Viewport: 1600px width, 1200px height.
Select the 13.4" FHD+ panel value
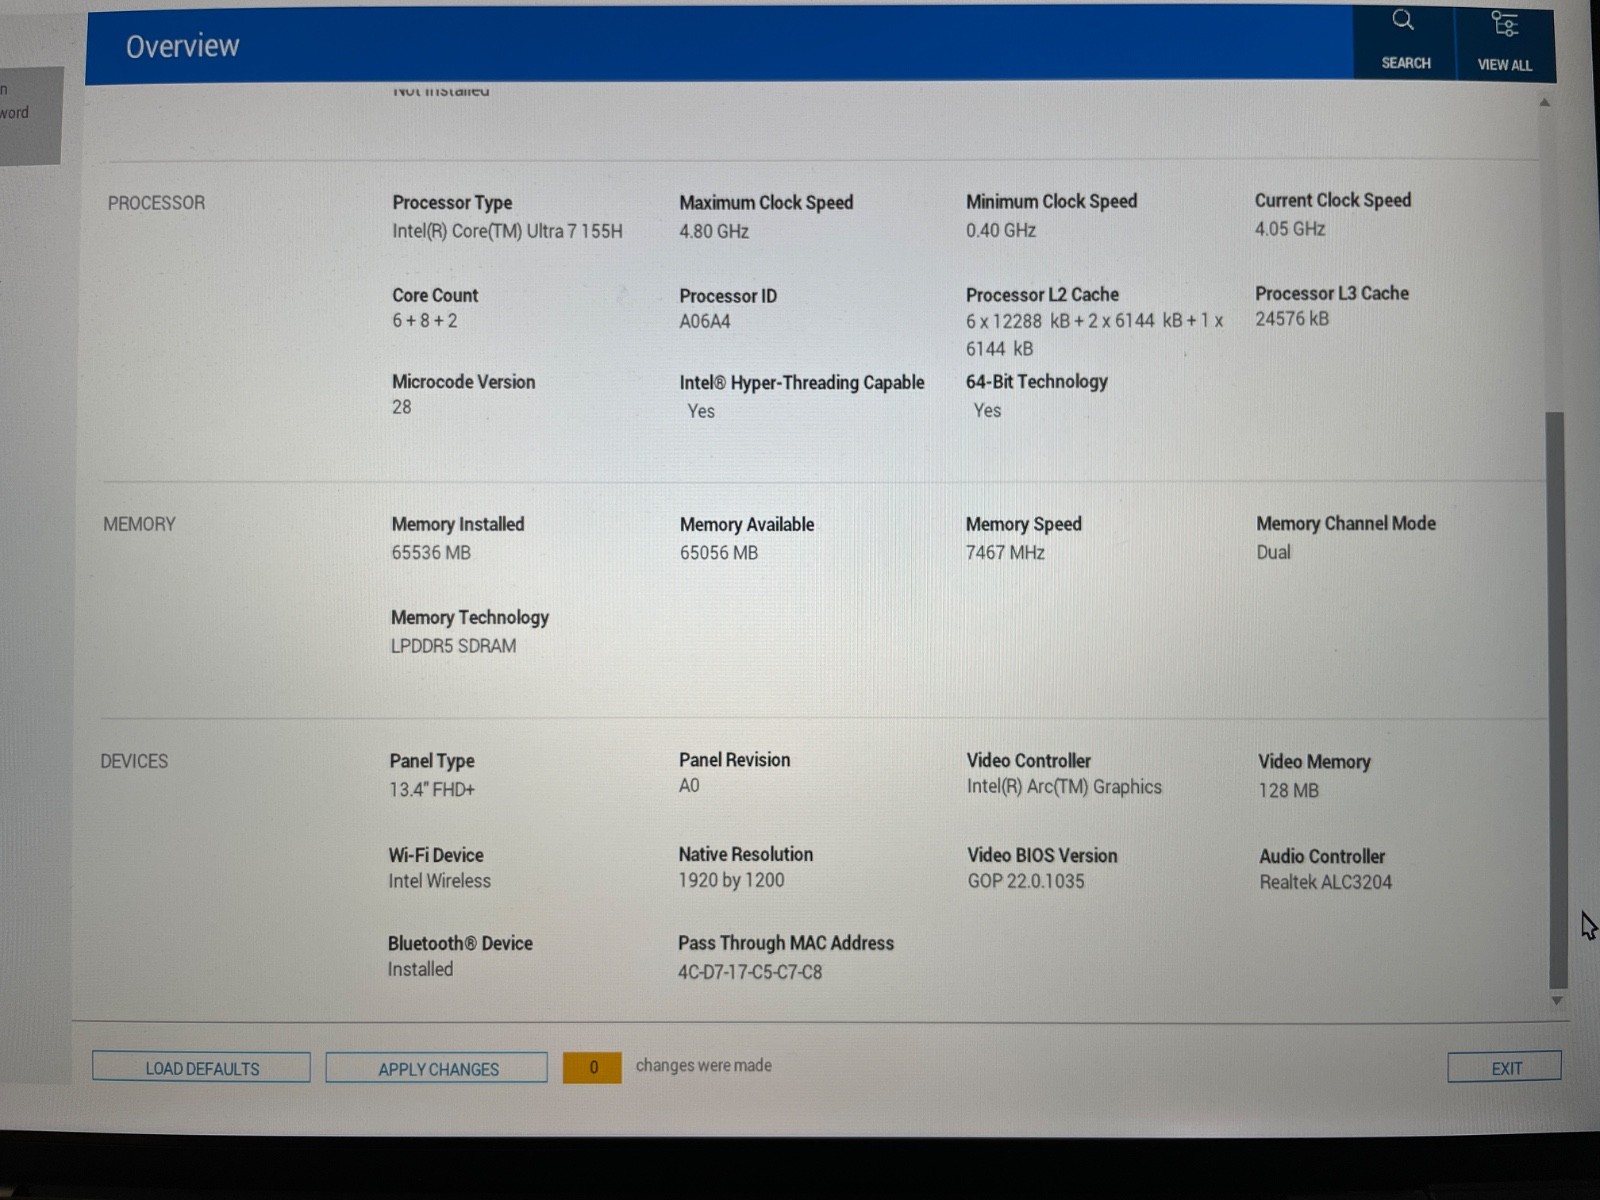pos(432,790)
